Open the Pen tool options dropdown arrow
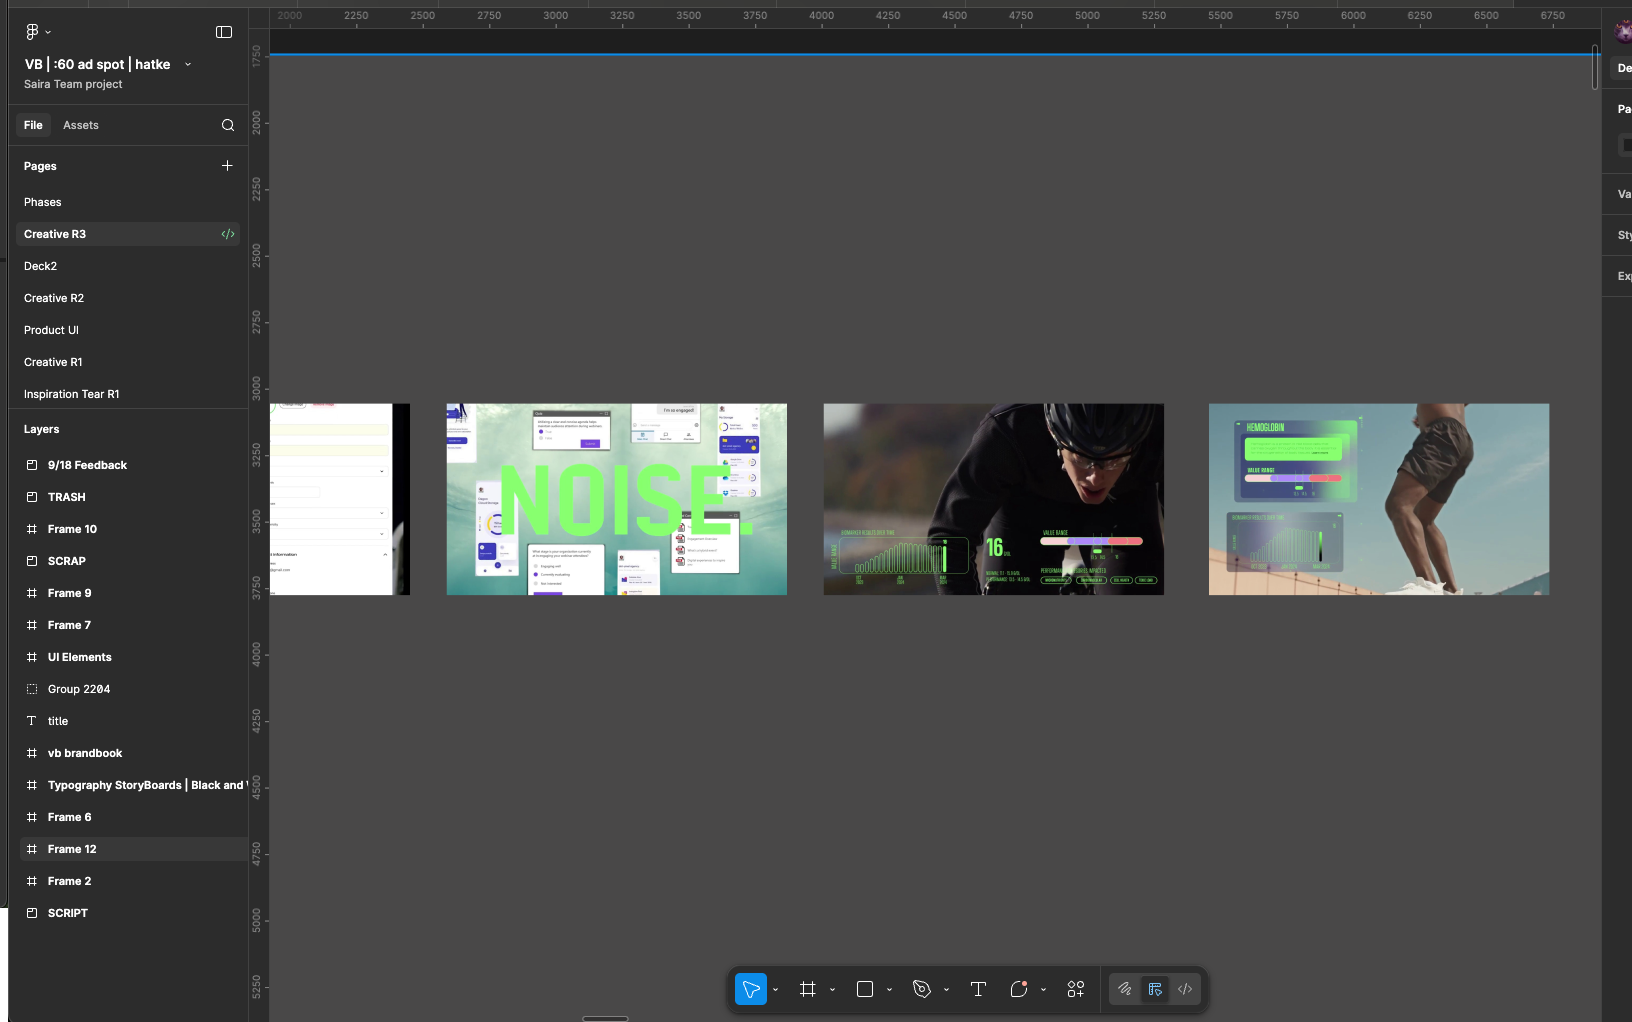 tap(946, 990)
